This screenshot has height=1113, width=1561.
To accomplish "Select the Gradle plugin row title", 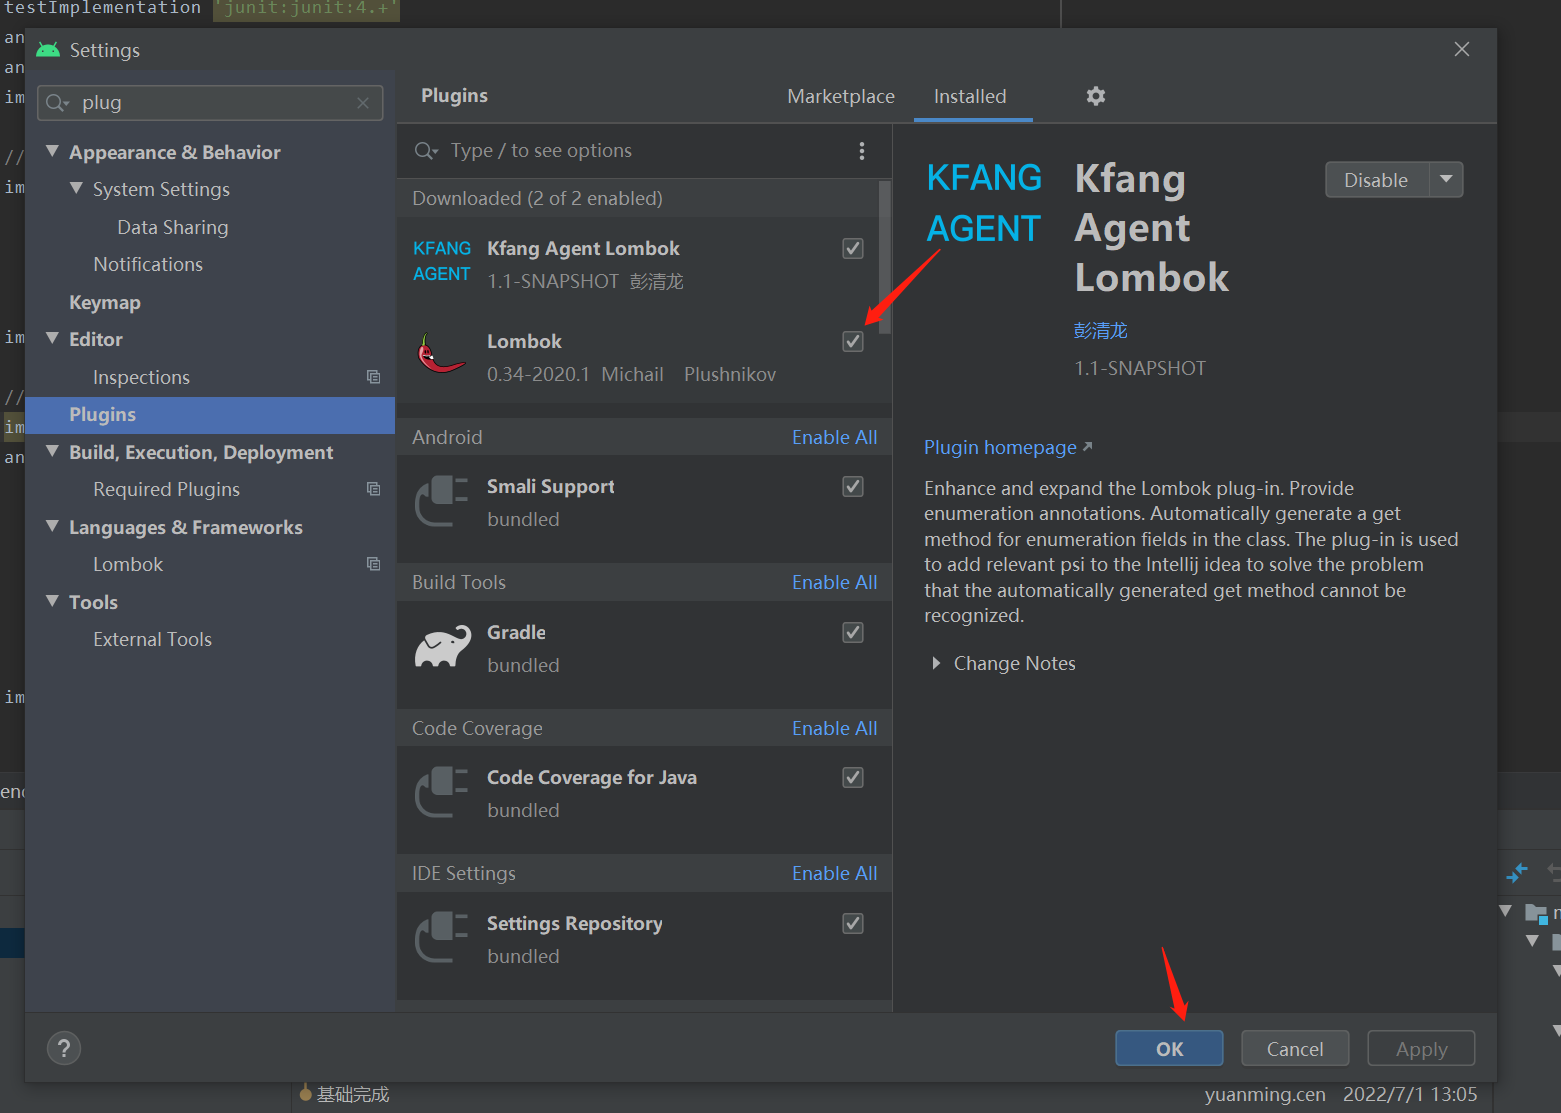I will 516,632.
